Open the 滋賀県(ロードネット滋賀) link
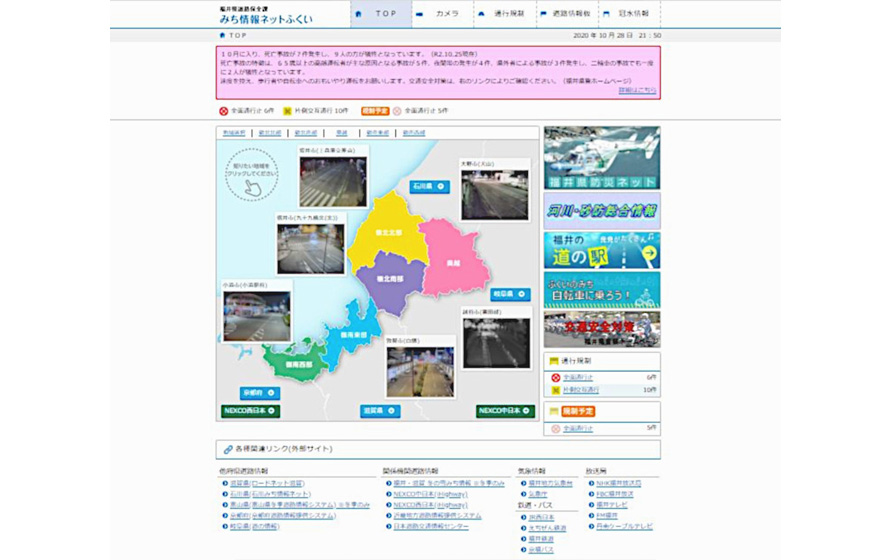 (267, 483)
